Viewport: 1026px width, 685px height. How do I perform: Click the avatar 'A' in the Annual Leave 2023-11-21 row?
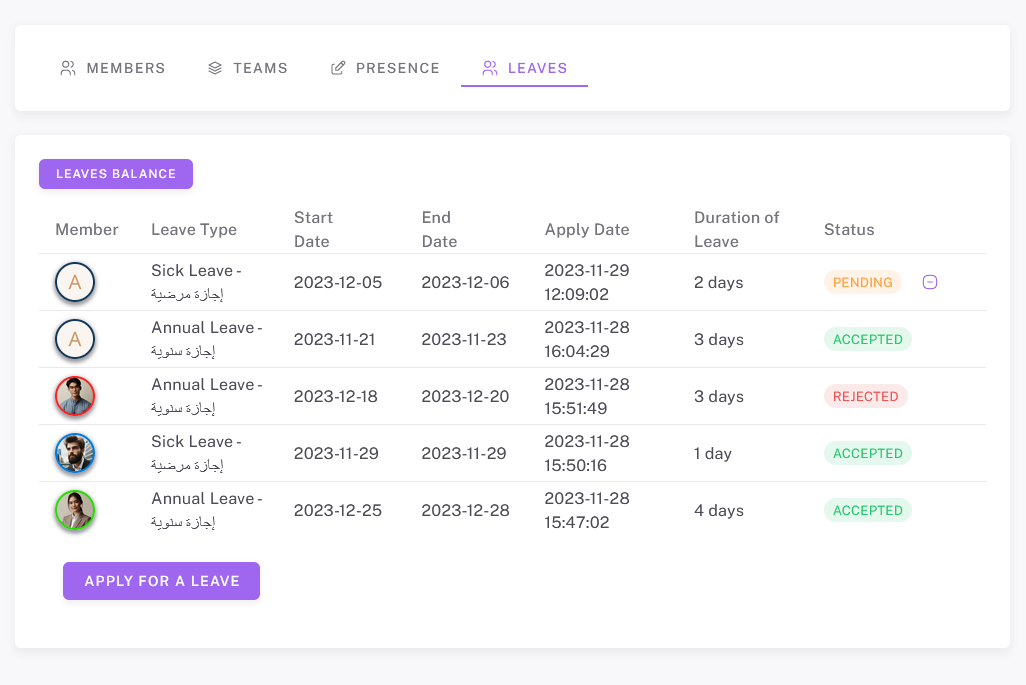point(75,339)
